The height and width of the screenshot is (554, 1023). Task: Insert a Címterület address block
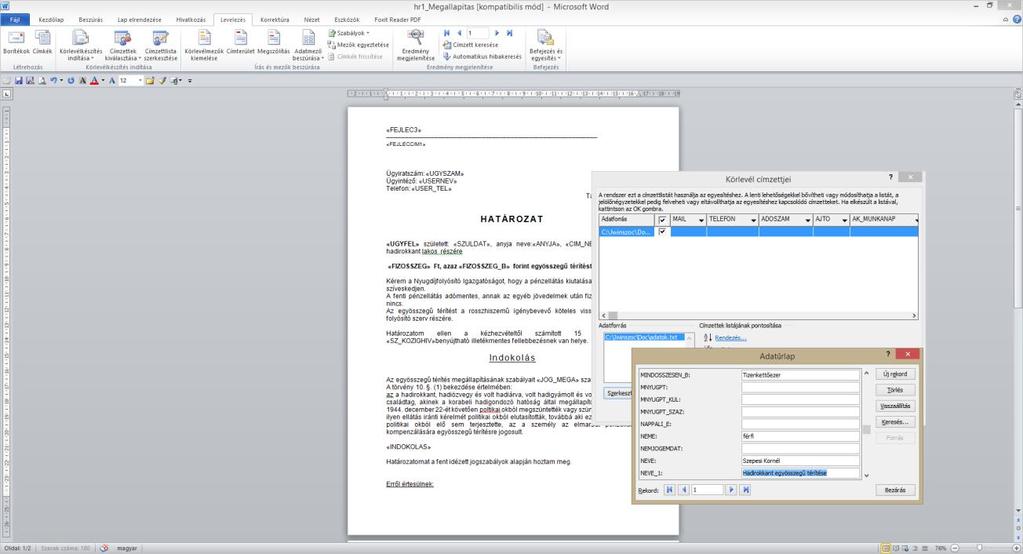pos(241,43)
